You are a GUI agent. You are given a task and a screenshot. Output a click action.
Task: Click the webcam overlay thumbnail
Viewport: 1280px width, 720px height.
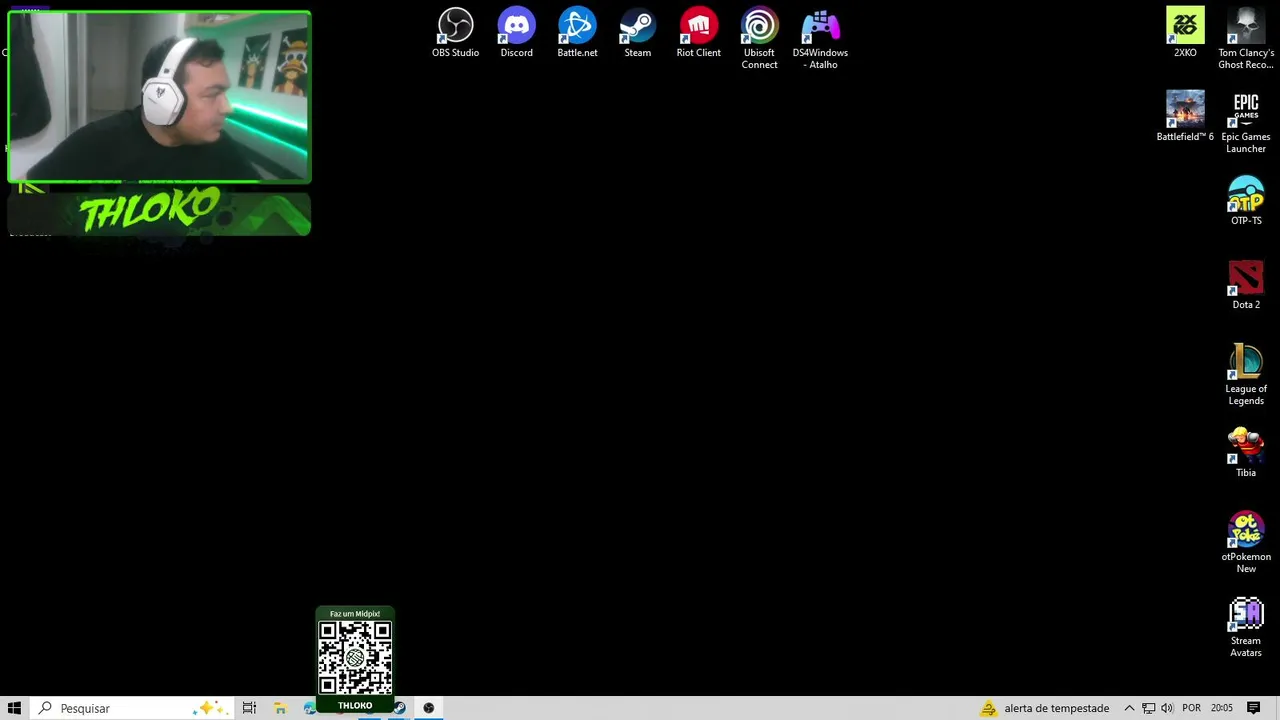159,97
